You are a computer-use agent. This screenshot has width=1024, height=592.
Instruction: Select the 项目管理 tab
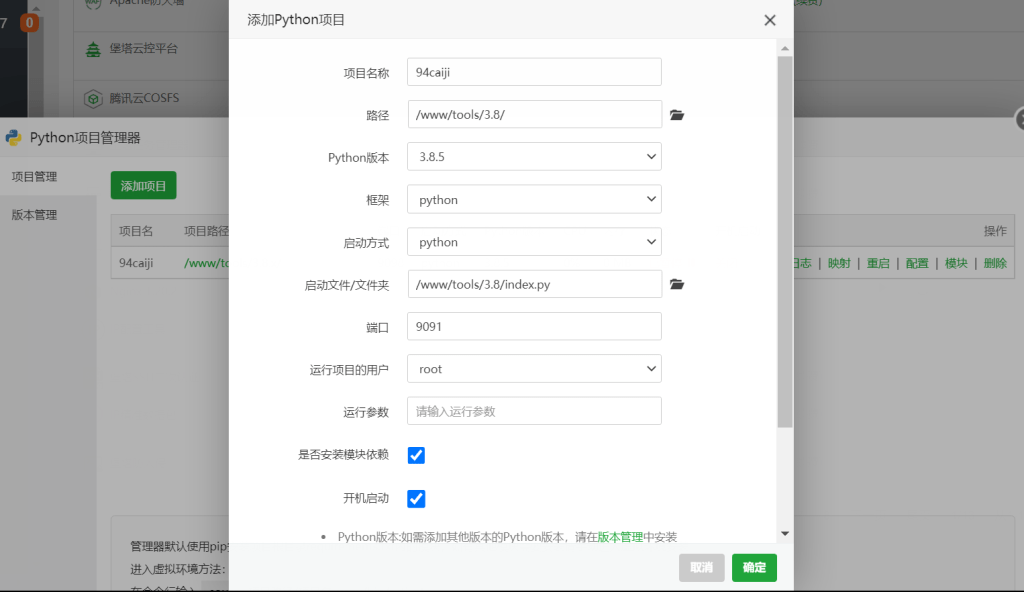tap(33, 177)
